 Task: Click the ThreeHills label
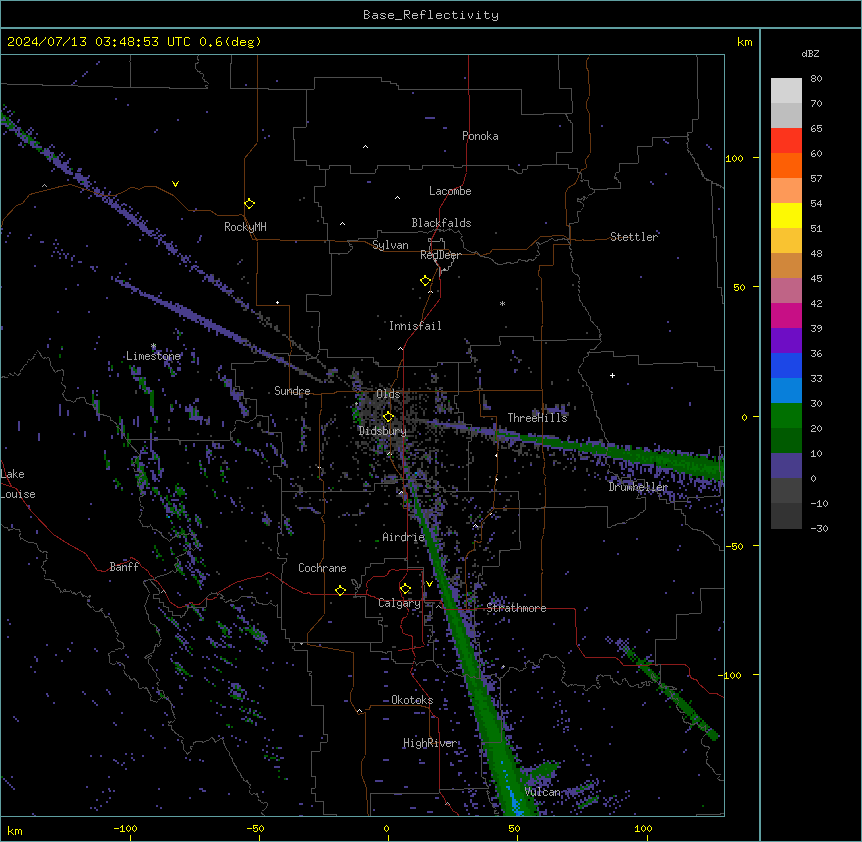point(537,418)
